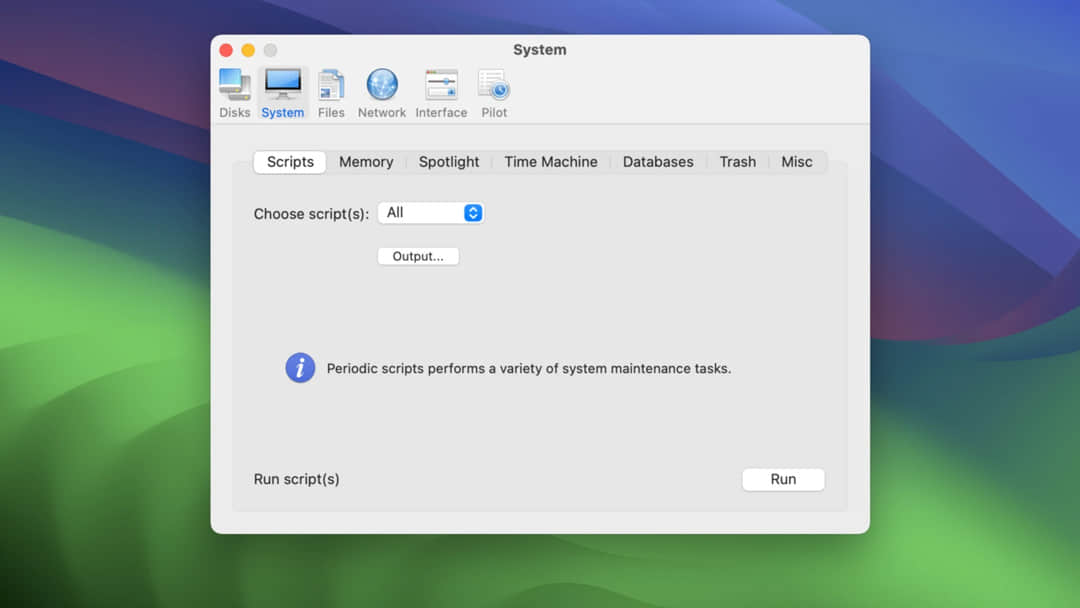Switch to the Time Machine tab
This screenshot has height=608, width=1080.
tap(551, 161)
